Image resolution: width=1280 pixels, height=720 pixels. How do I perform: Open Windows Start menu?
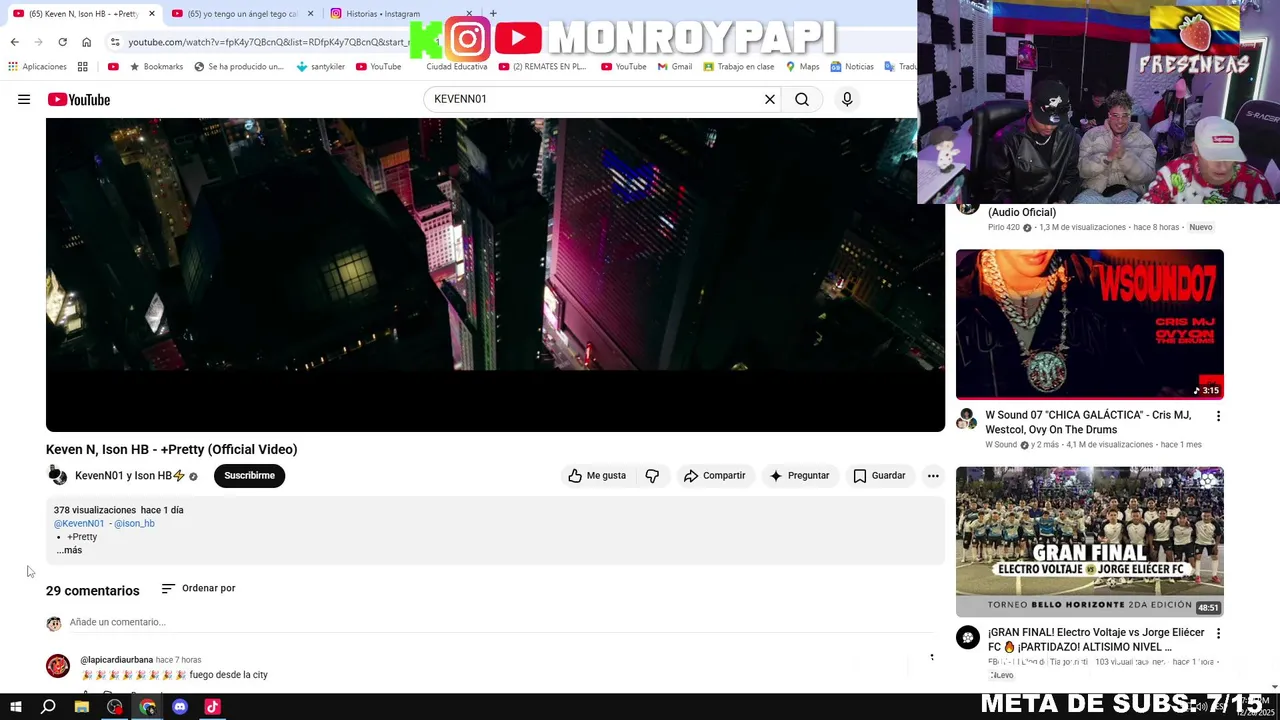pyautogui.click(x=15, y=706)
